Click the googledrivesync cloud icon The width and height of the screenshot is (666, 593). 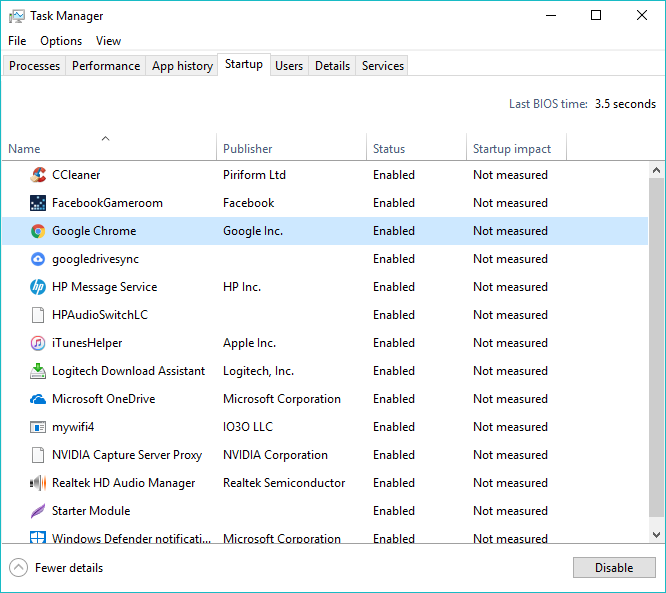pos(38,259)
